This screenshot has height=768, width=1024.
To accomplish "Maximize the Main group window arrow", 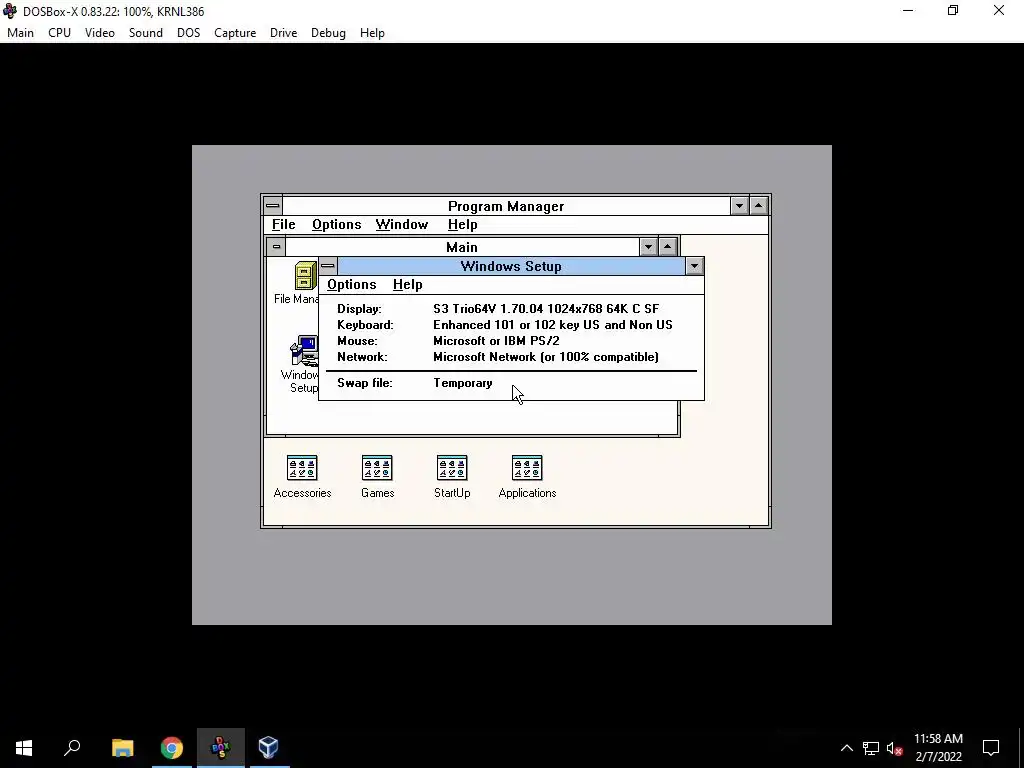I will (667, 247).
